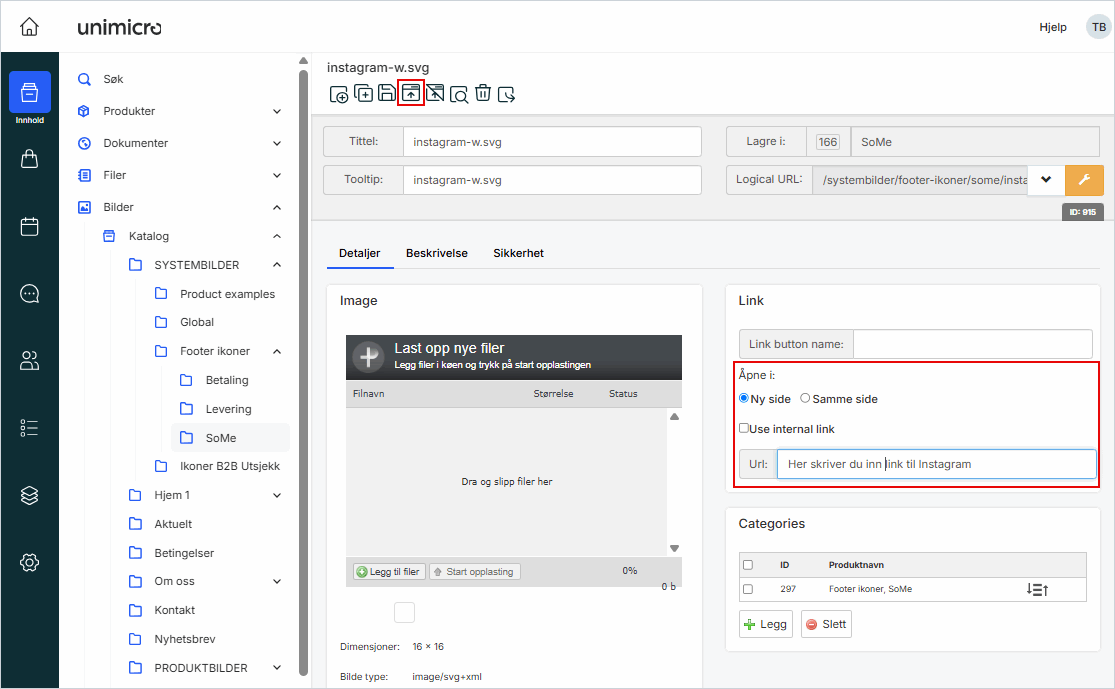Switch to the Beskrivelse tab

click(436, 254)
